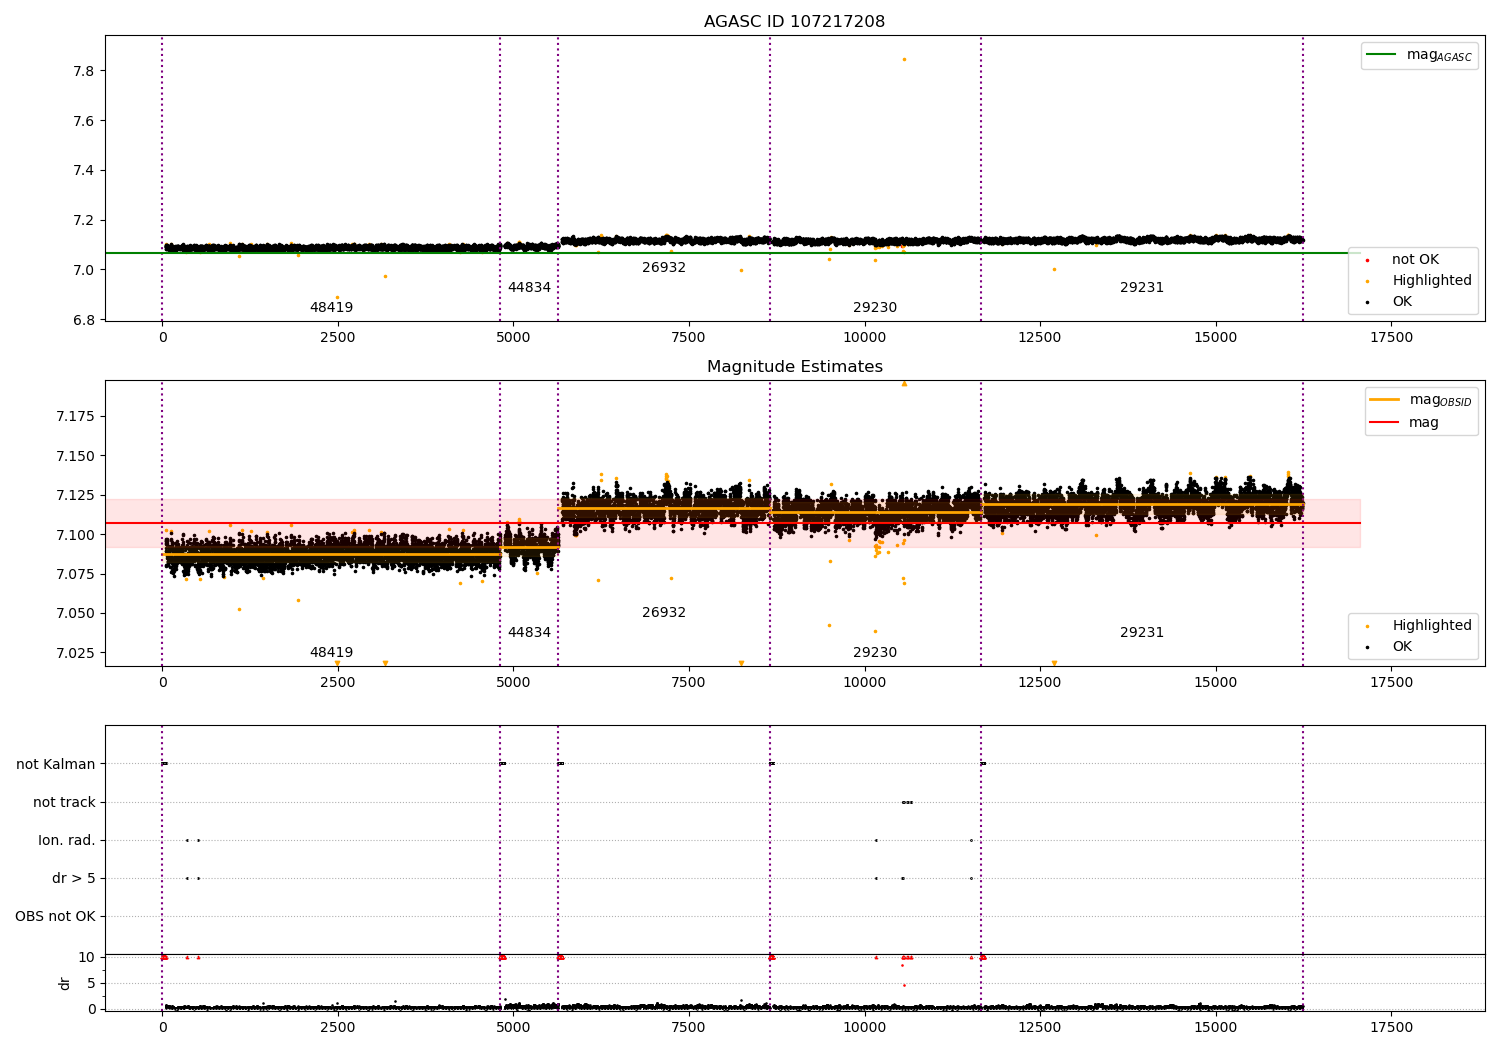Click the 7.6 y-tick in top plot
Viewport: 1500px width, 1050px height.
pos(83,122)
